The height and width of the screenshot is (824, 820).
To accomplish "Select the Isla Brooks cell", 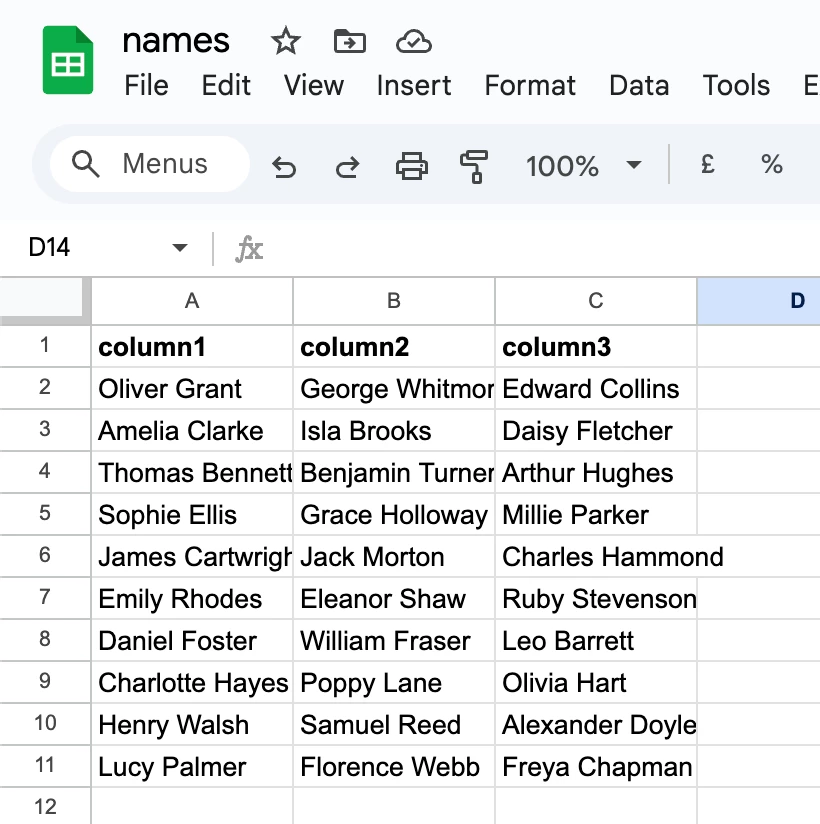I will coord(394,430).
